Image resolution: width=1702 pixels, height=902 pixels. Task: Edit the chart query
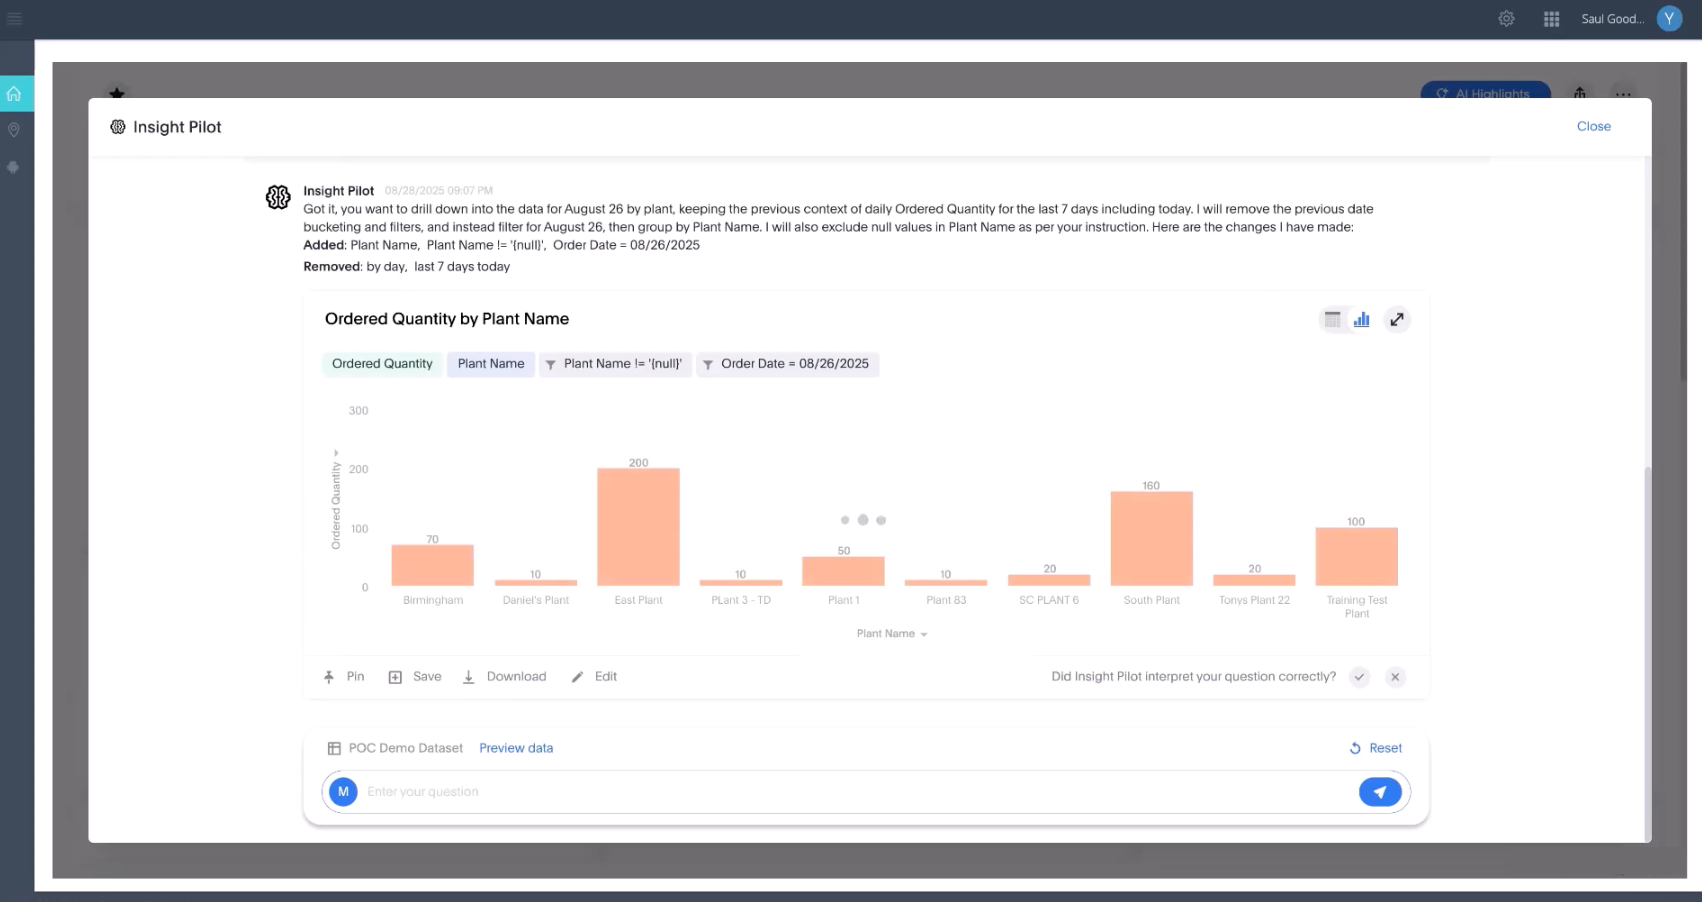tap(594, 677)
